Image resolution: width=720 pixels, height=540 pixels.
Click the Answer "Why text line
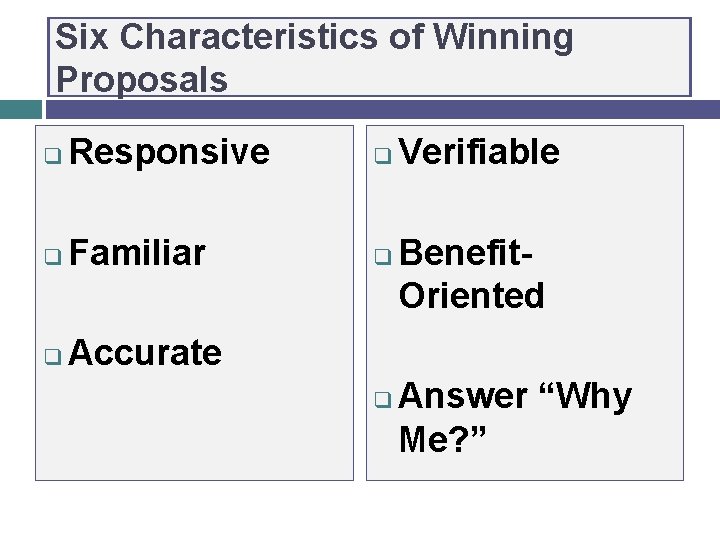[515, 396]
